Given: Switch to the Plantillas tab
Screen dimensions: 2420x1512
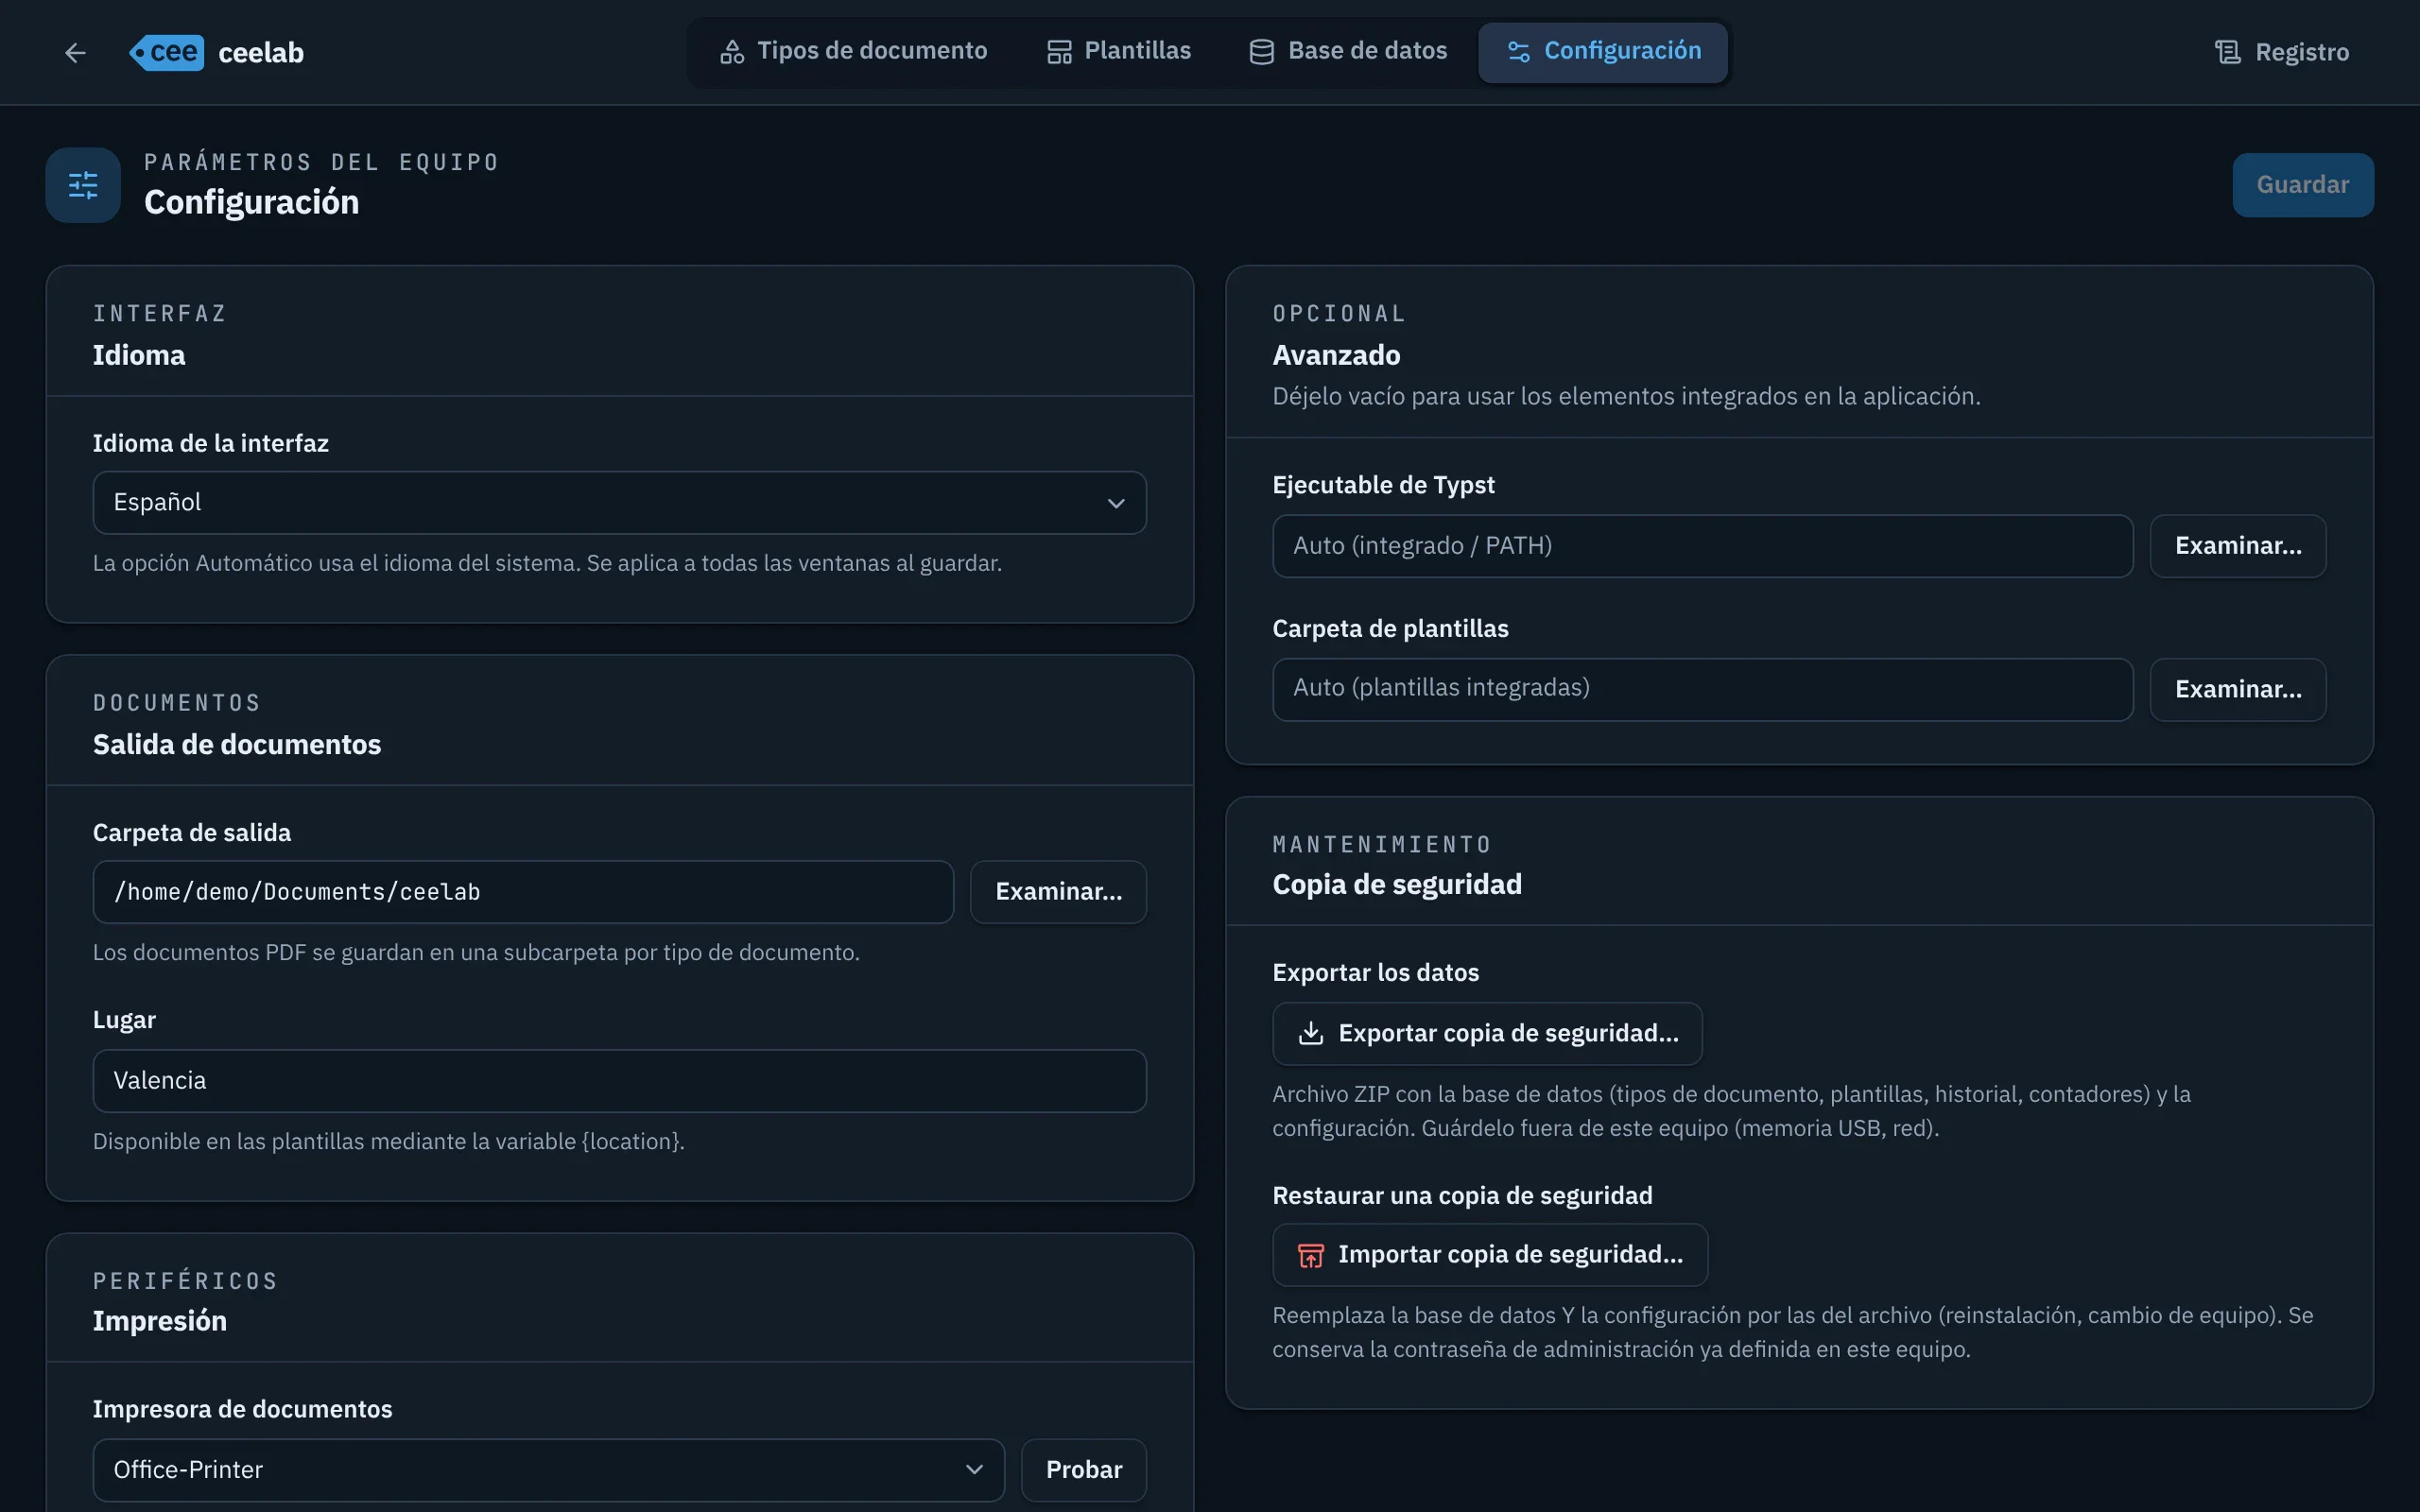Looking at the screenshot, I should coord(1119,51).
